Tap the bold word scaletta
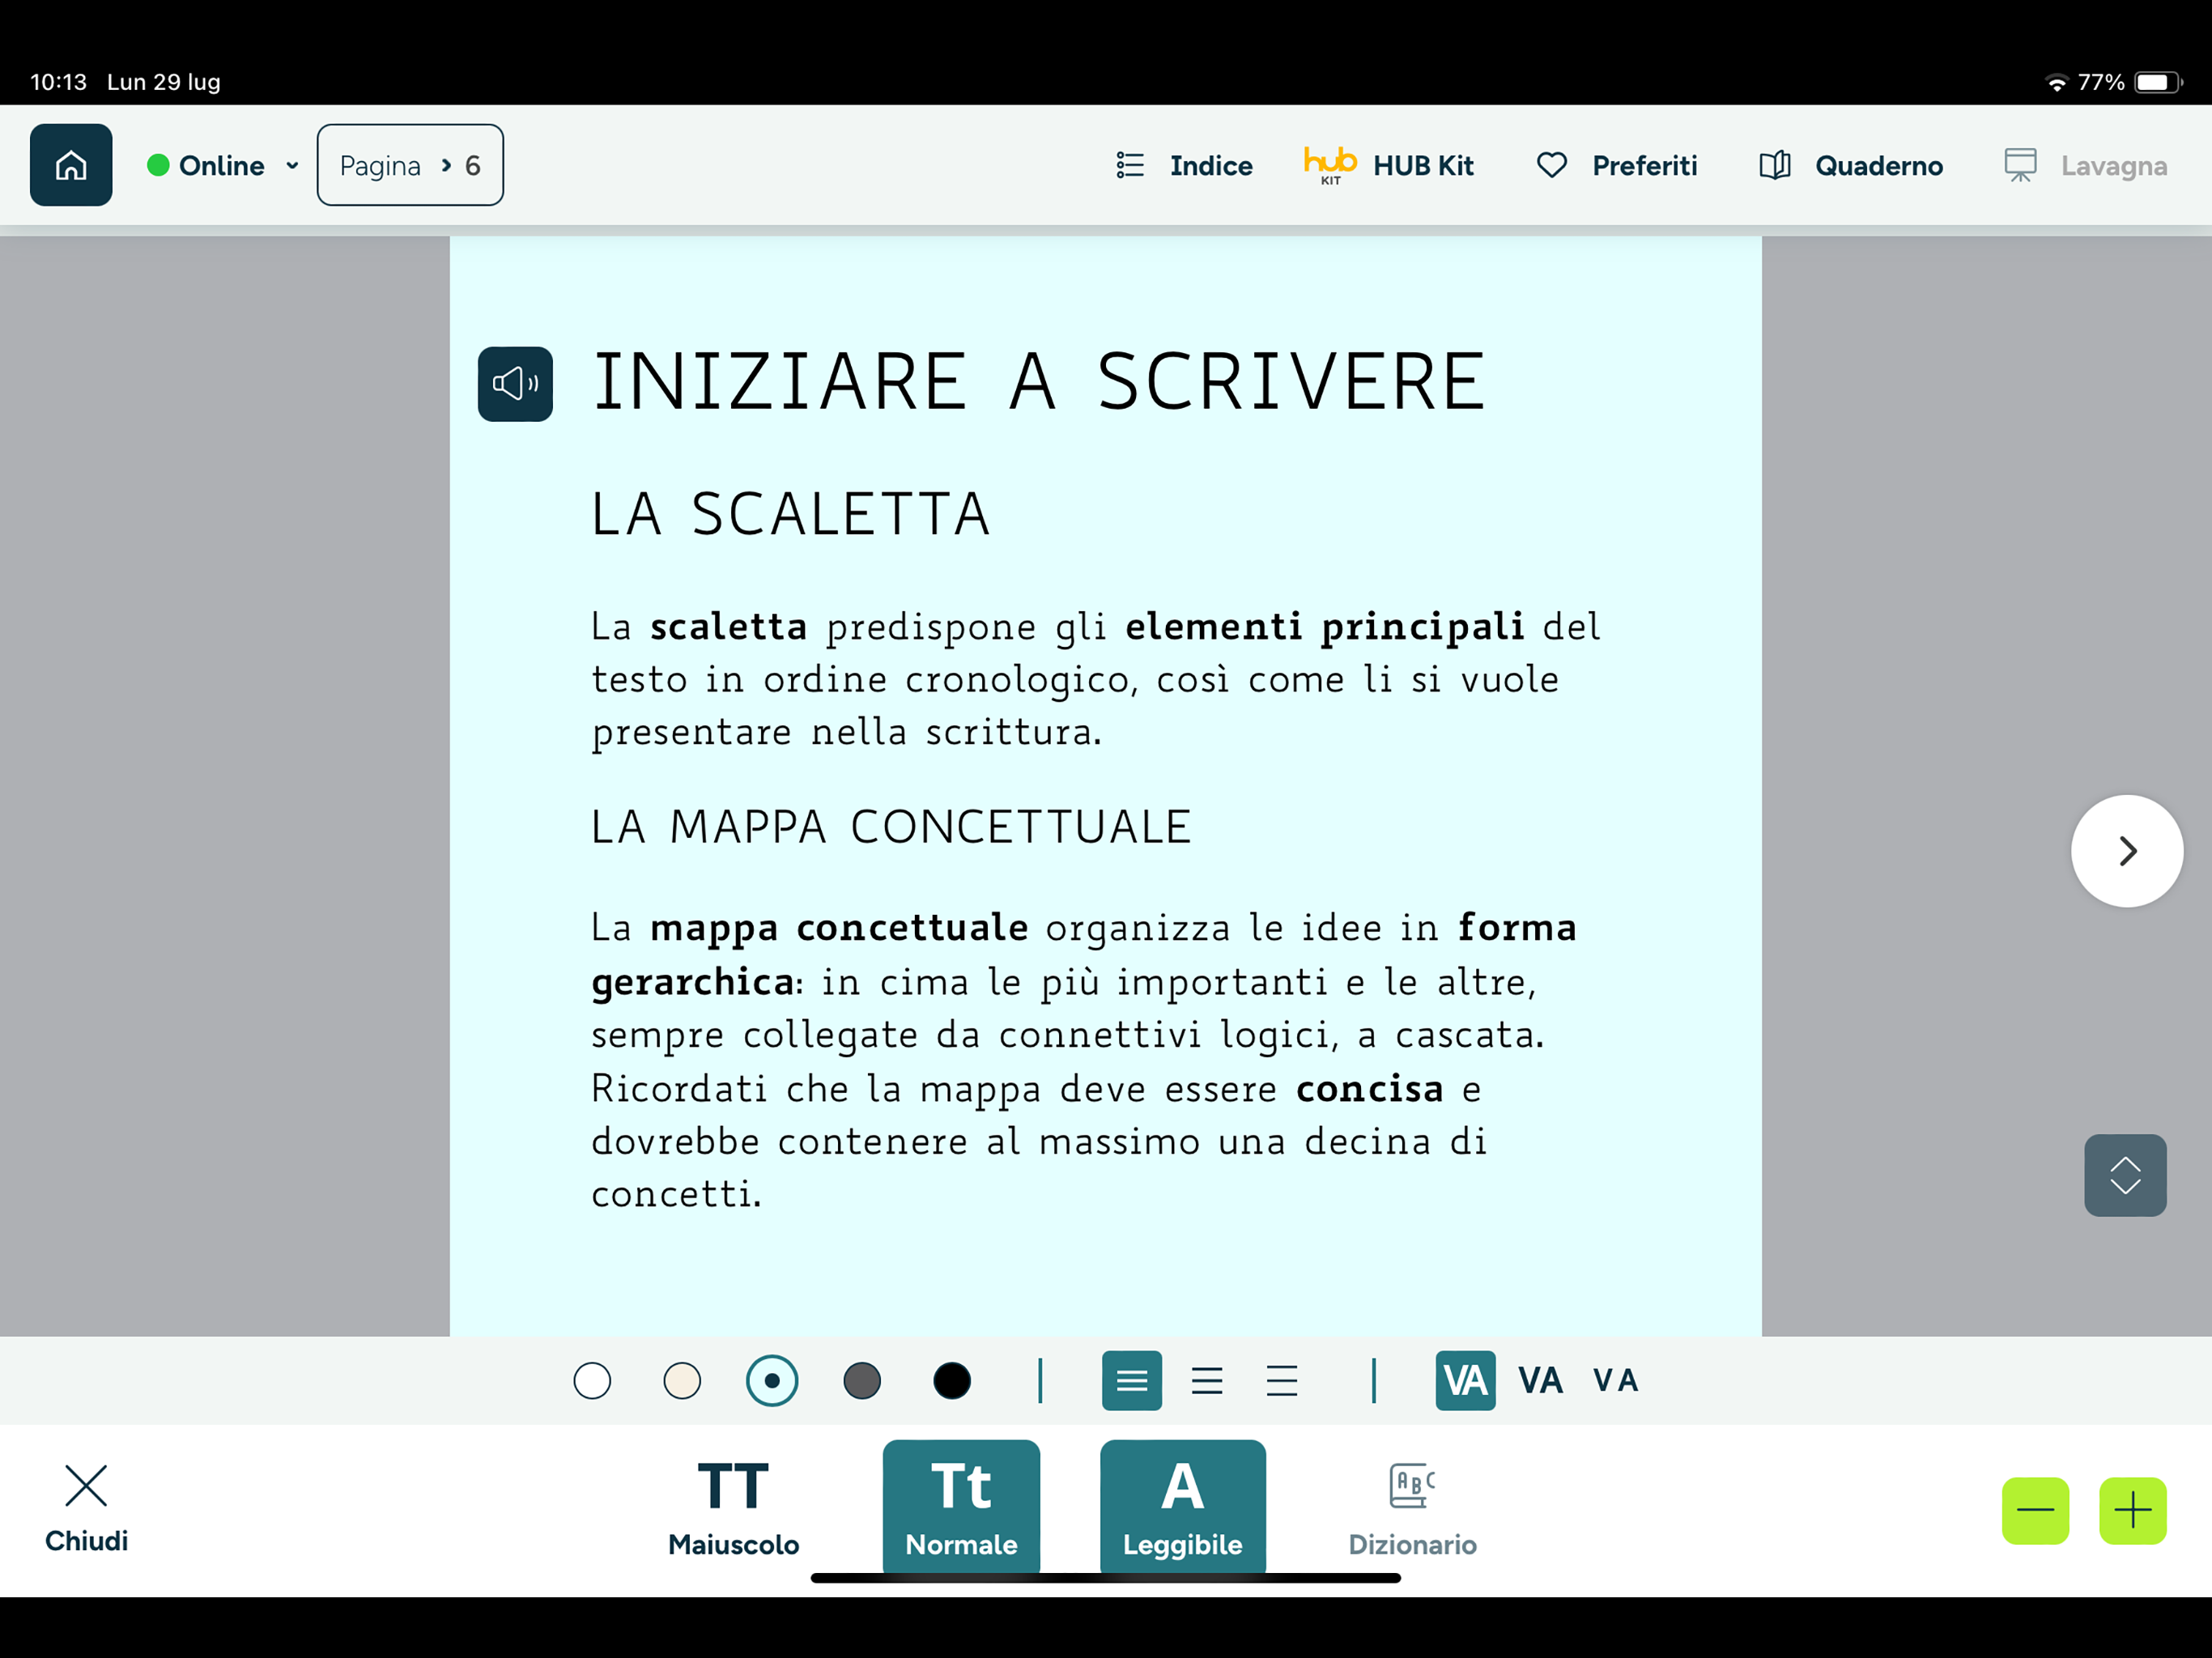The height and width of the screenshot is (1658, 2212). (x=728, y=627)
